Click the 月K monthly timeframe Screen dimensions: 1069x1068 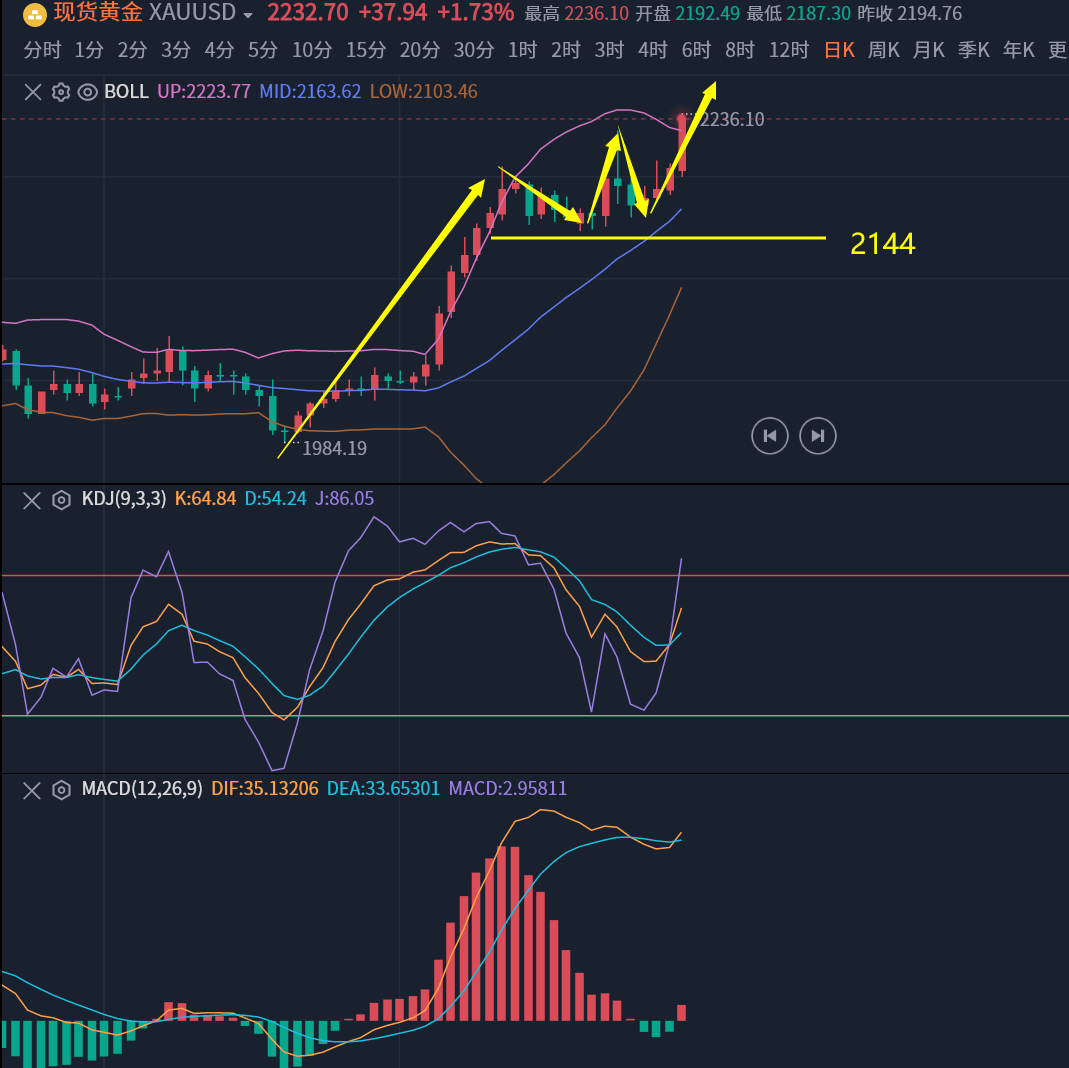coord(929,50)
